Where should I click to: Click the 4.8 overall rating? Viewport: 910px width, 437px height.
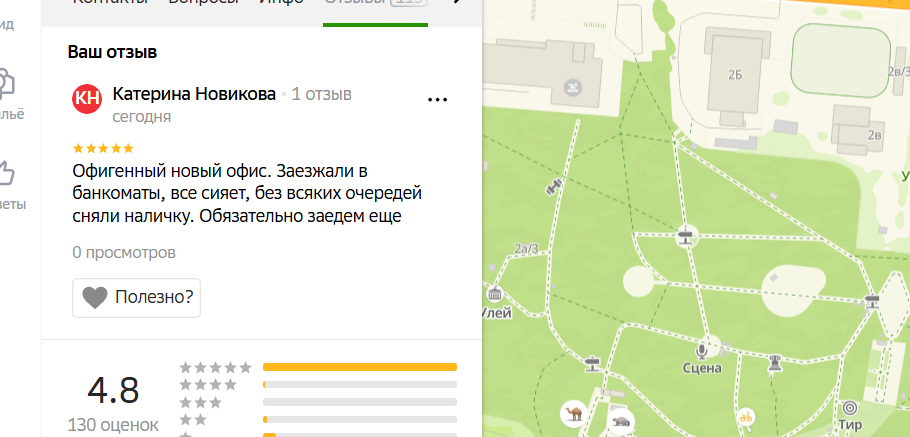(113, 390)
